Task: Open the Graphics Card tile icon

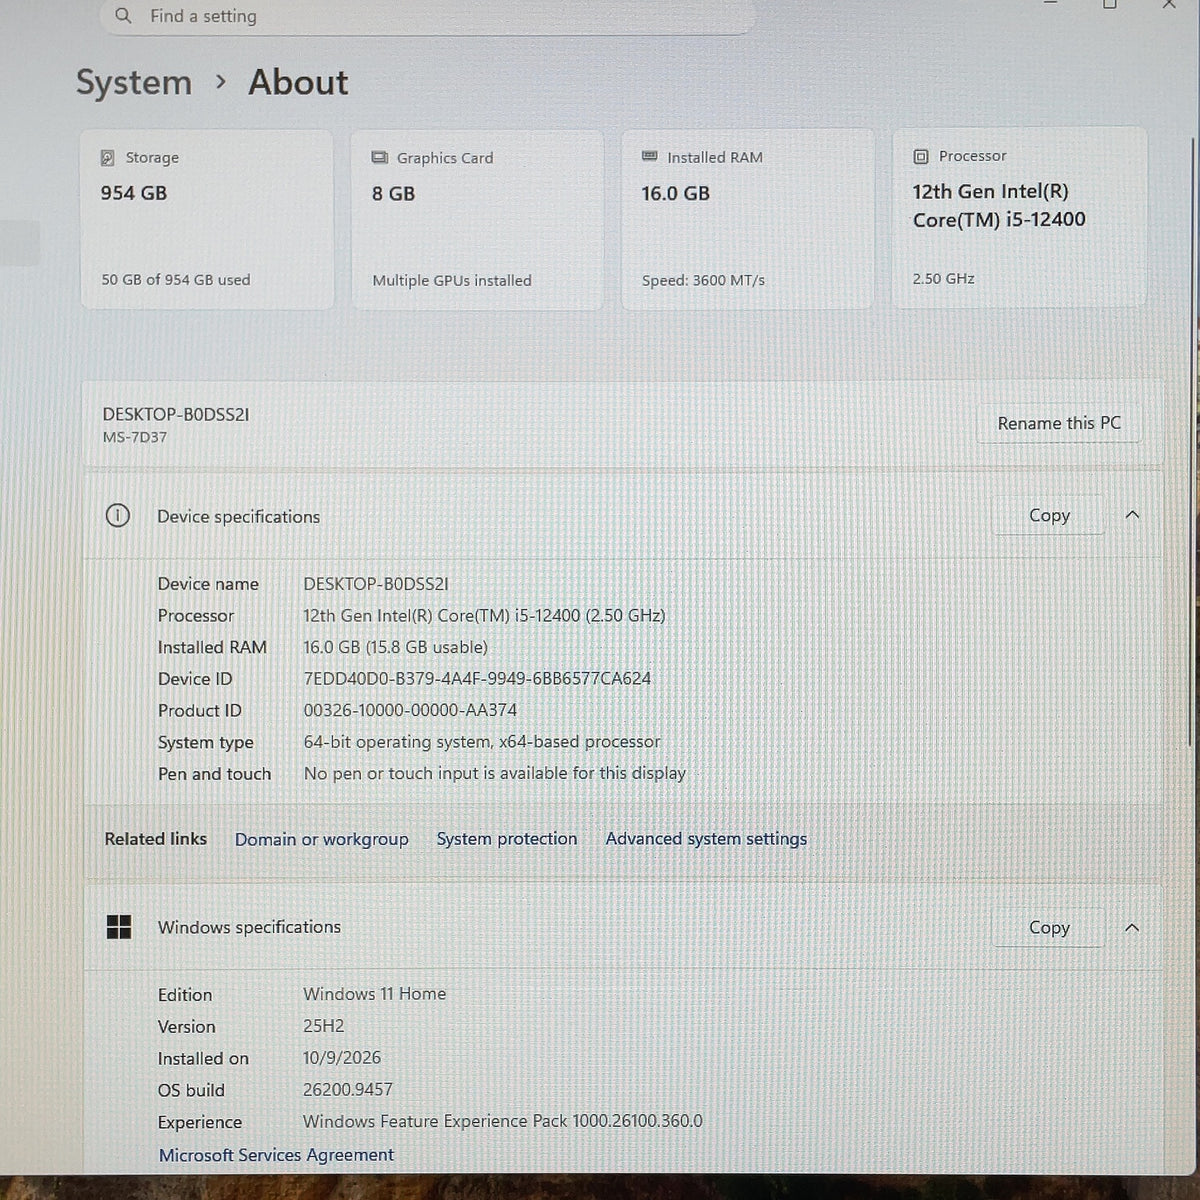Action: (380, 158)
